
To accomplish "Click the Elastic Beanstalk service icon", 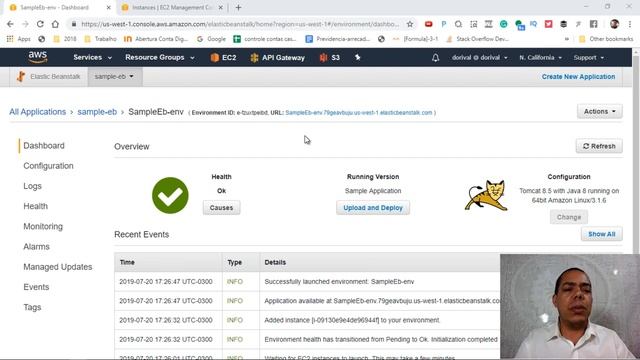I will 21,76.
